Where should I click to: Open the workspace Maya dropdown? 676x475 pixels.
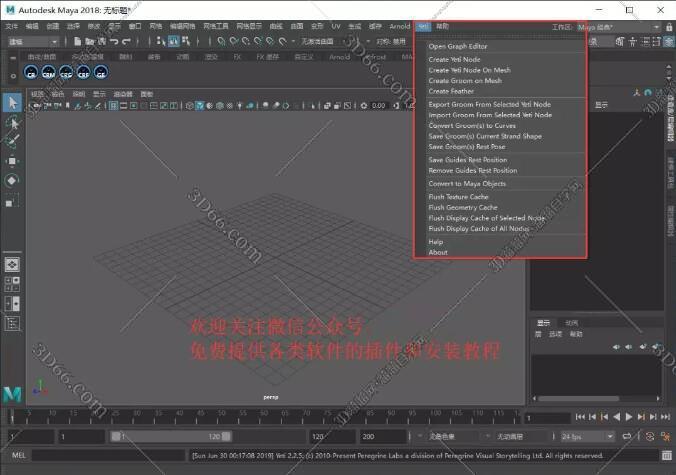coord(619,27)
